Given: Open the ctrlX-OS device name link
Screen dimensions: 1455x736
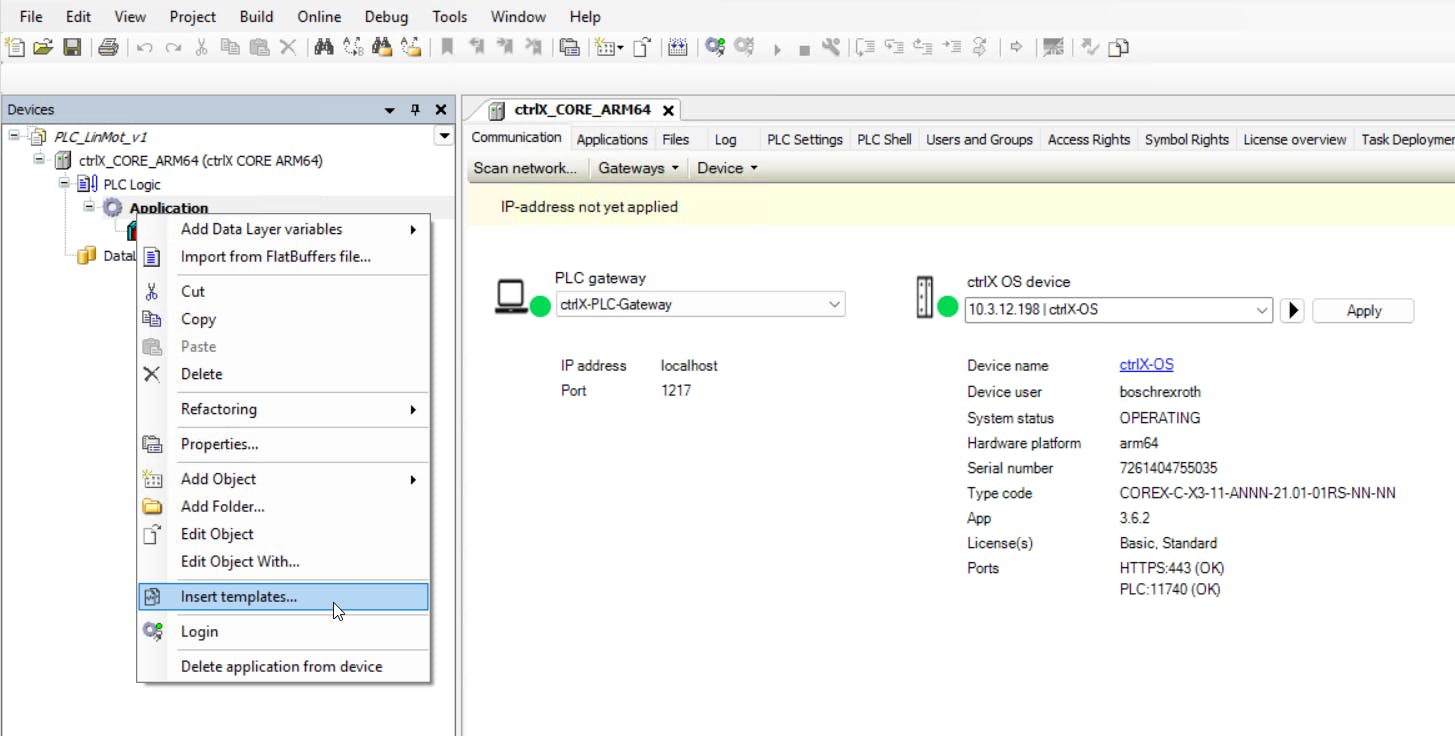Looking at the screenshot, I should (1146, 365).
